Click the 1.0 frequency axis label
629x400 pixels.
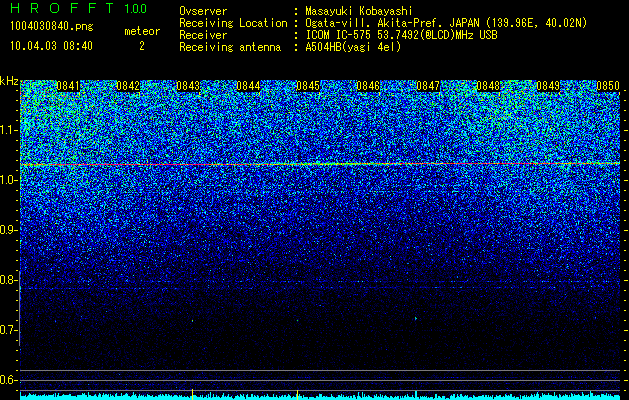pos(9,180)
